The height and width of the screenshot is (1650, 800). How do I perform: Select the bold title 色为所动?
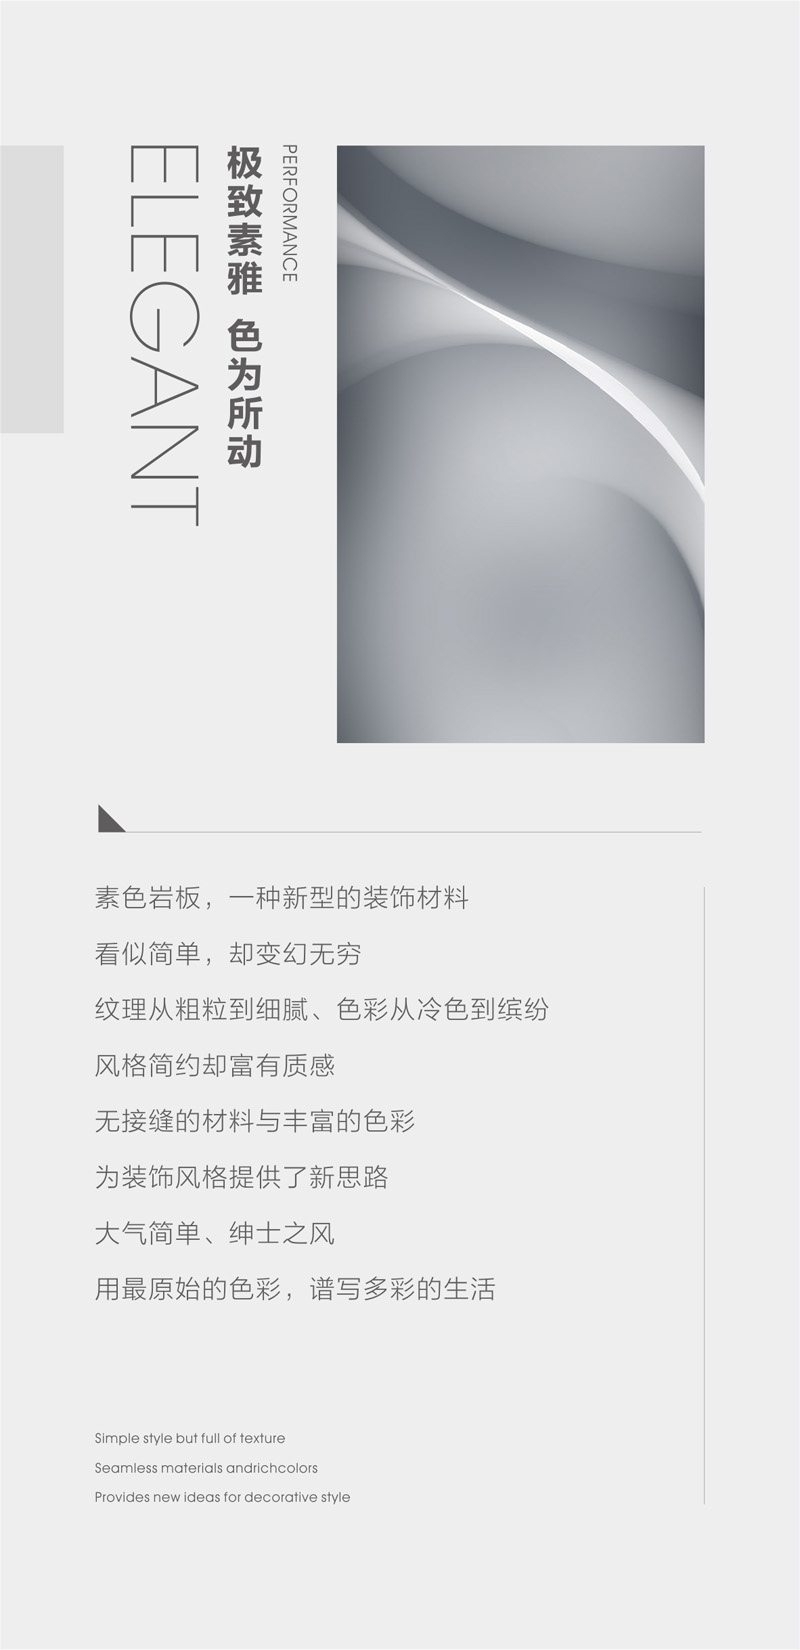pos(245,393)
